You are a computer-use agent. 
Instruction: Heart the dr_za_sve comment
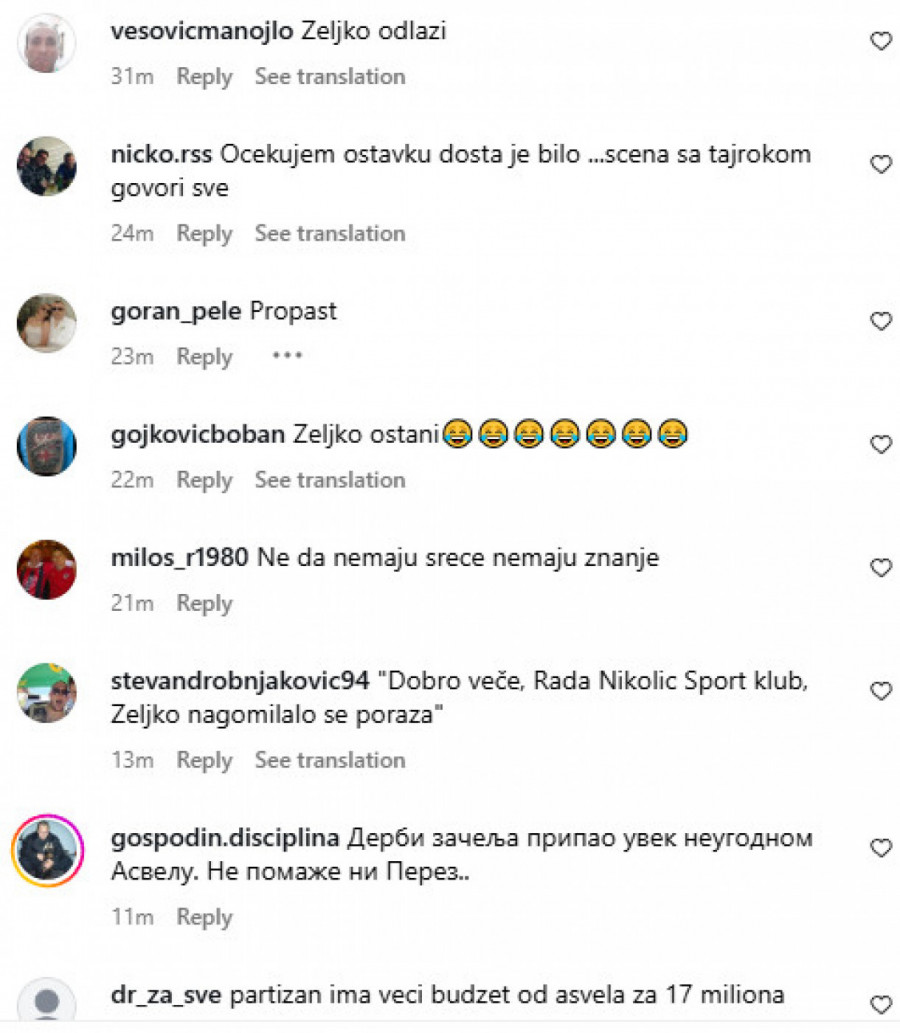point(881,1004)
